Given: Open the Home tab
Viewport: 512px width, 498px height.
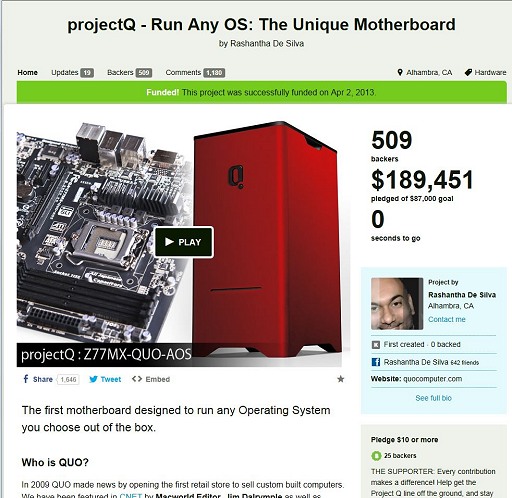Looking at the screenshot, I should pos(27,72).
